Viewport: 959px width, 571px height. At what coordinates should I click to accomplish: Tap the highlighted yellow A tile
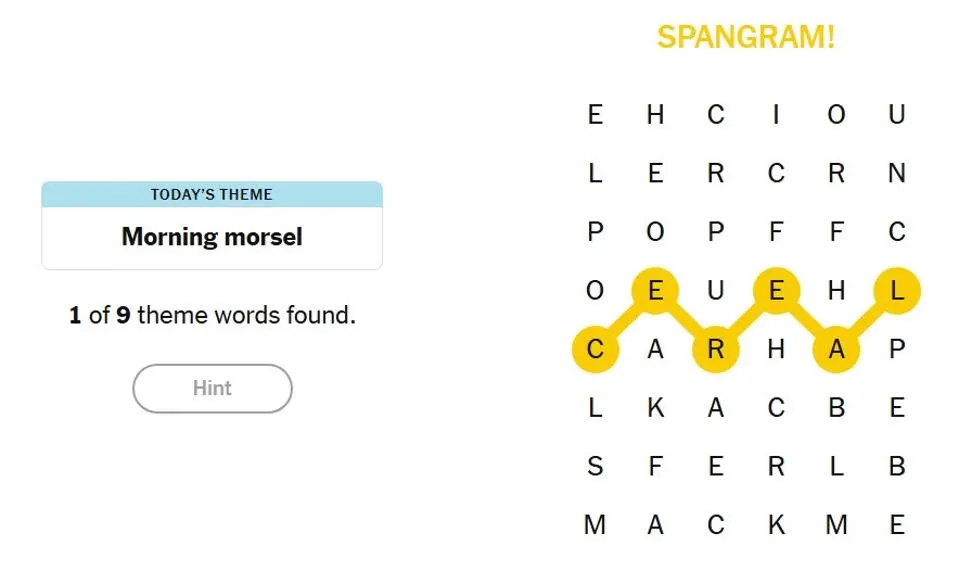pyautogui.click(x=836, y=349)
